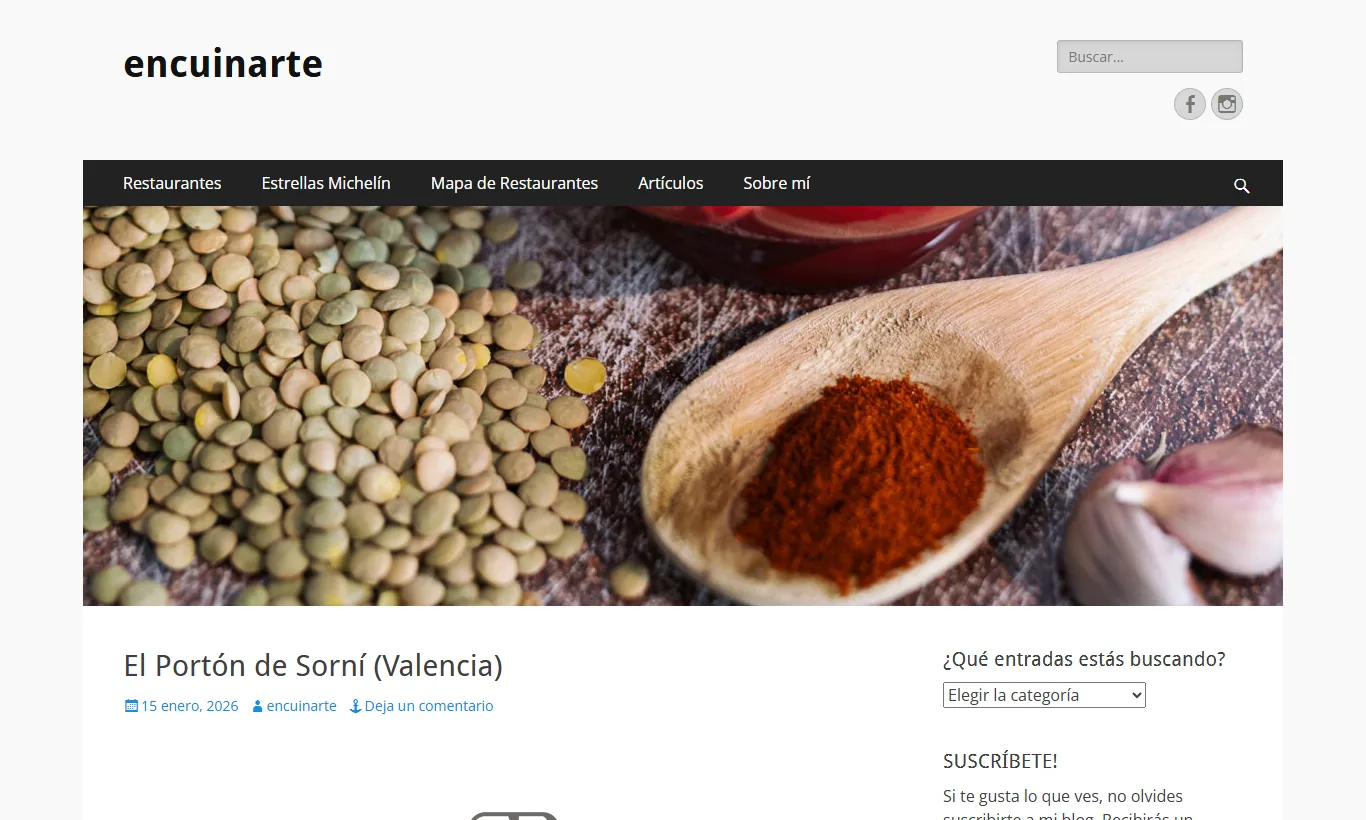Click 'Deja un comentario' link

pos(429,706)
